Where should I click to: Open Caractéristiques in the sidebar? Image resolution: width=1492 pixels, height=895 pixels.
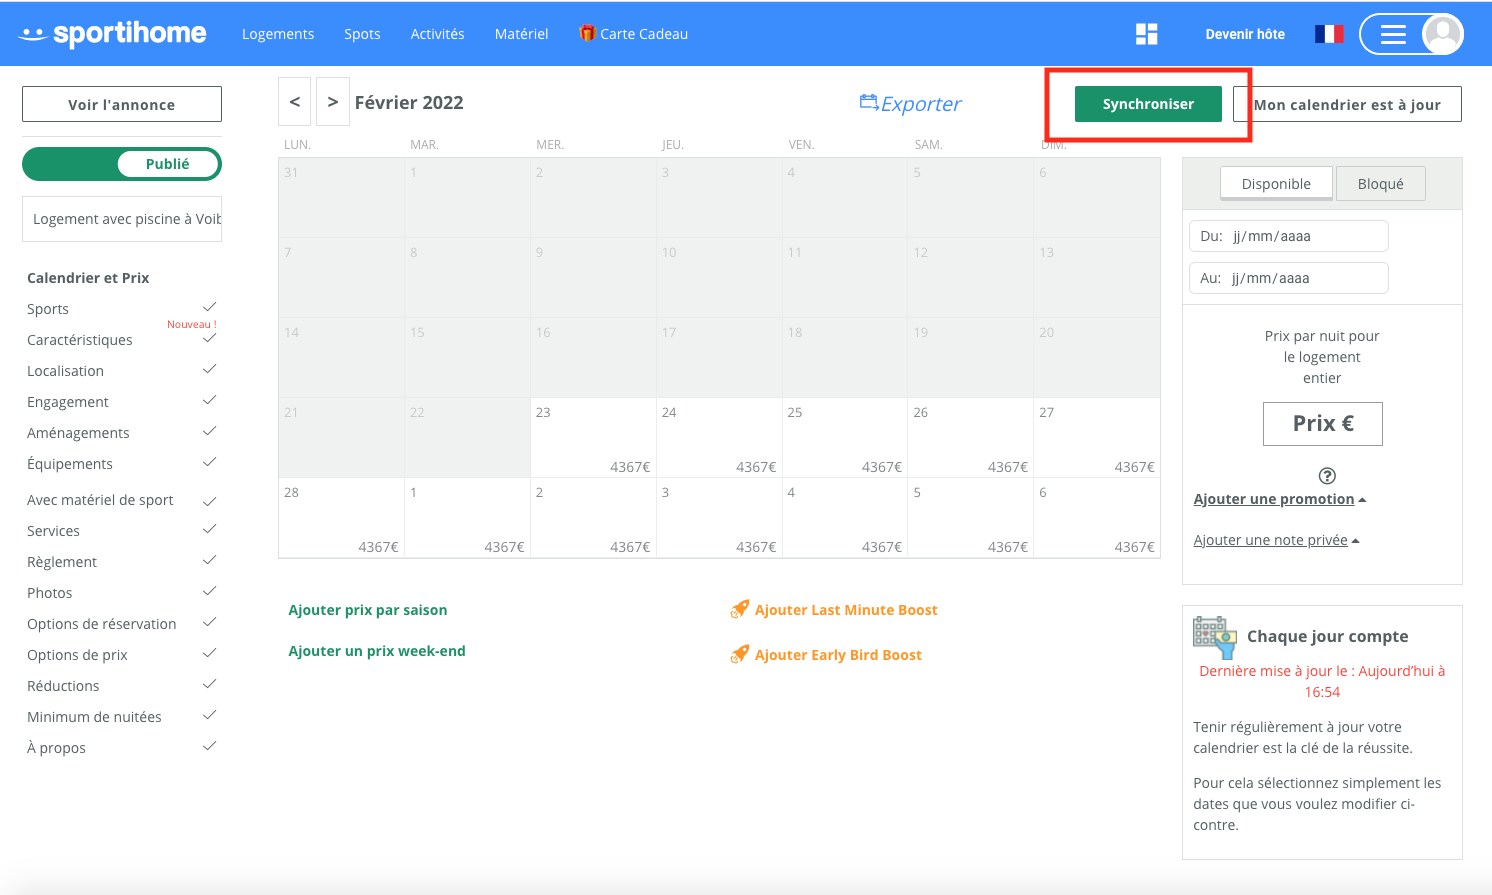80,340
